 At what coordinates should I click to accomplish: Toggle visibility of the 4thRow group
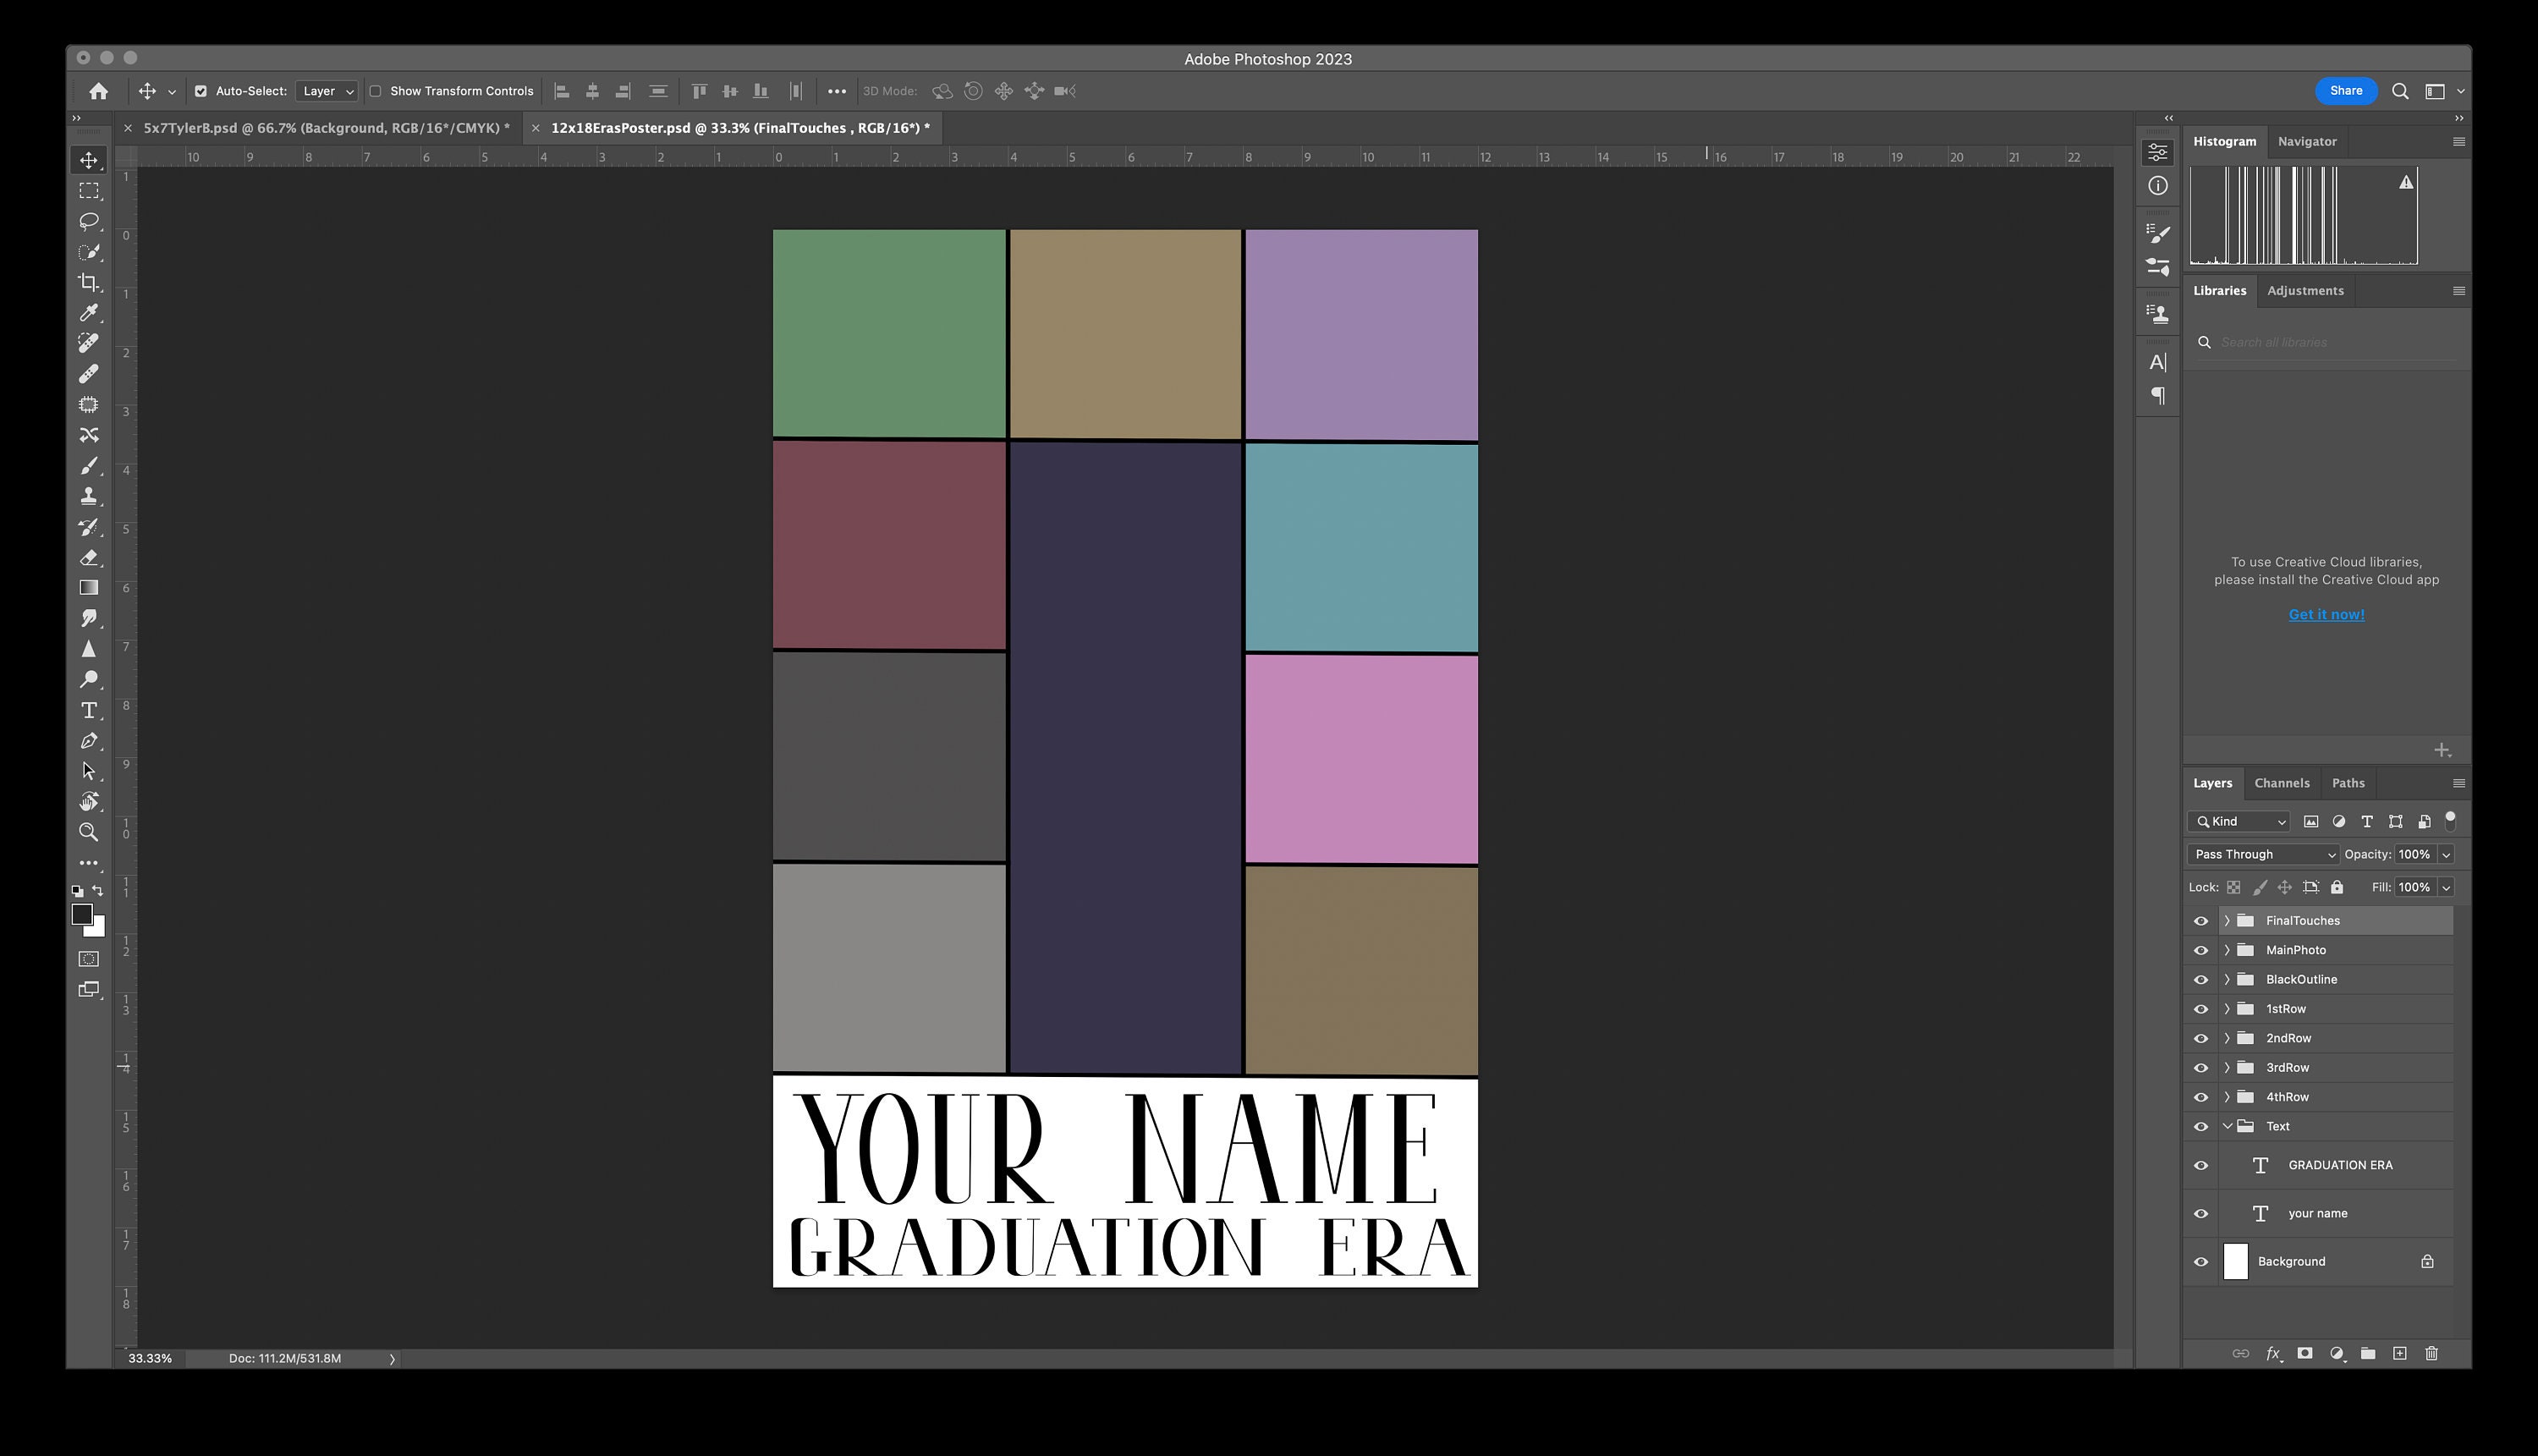pos(2200,1097)
